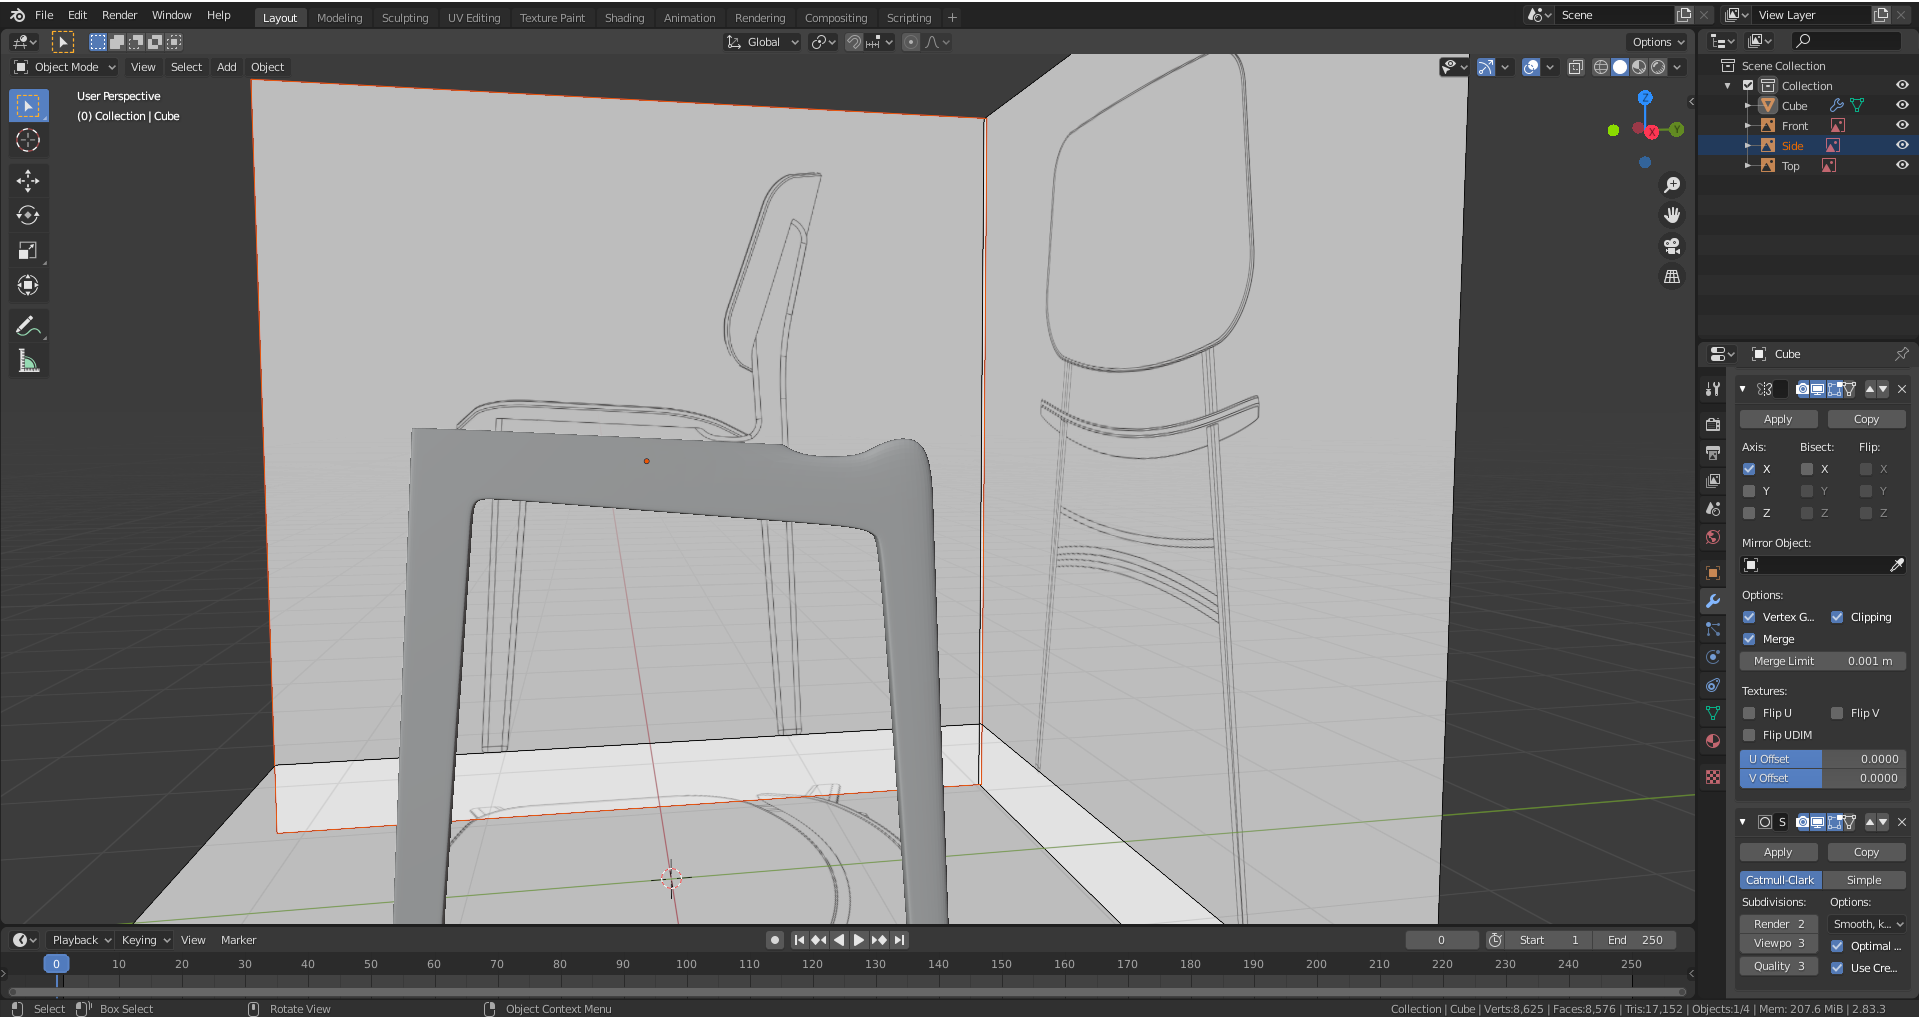The width and height of the screenshot is (1919, 1017).
Task: Open Modifier properties wrench tab
Action: coord(1713,601)
